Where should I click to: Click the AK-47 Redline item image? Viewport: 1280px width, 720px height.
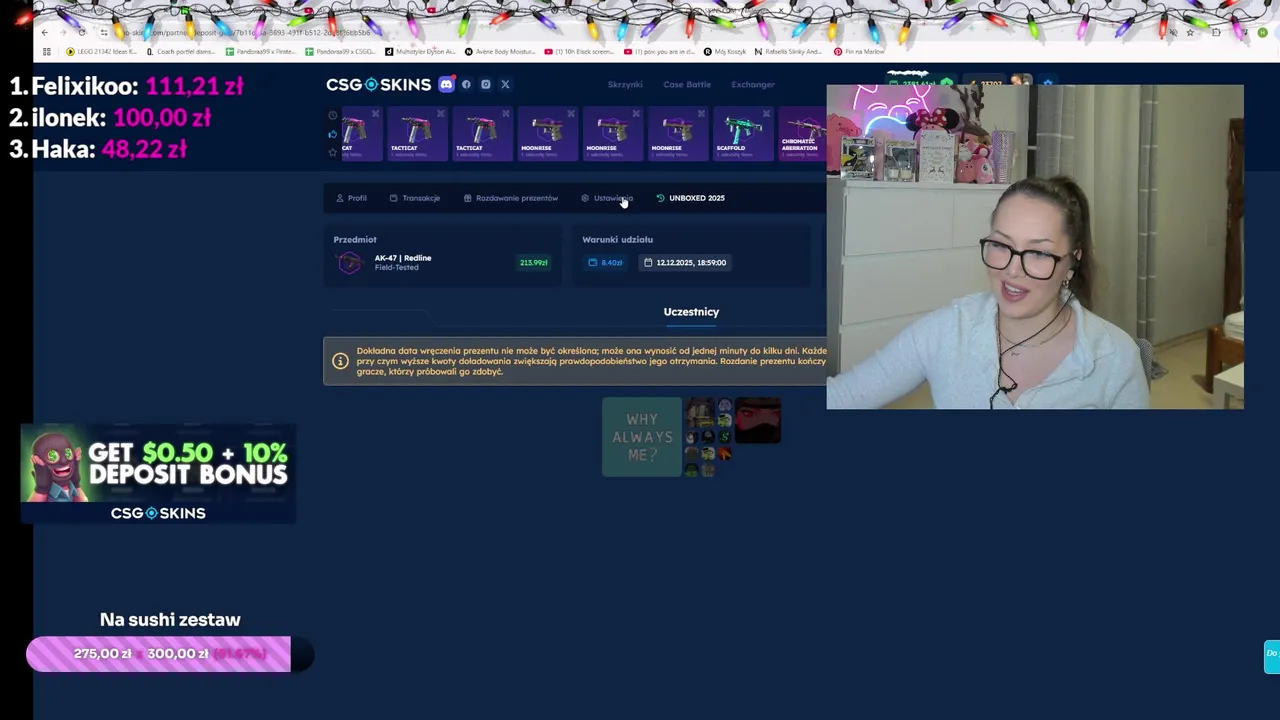point(349,263)
